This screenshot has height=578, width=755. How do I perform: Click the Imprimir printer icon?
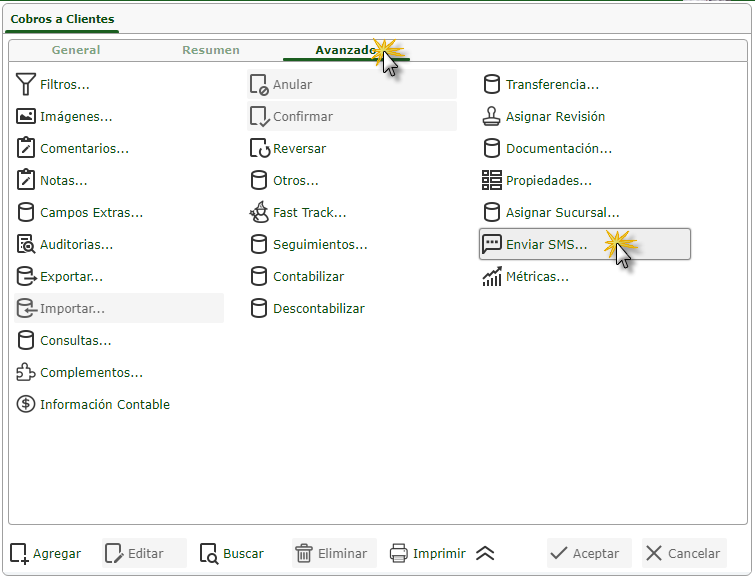tap(399, 553)
